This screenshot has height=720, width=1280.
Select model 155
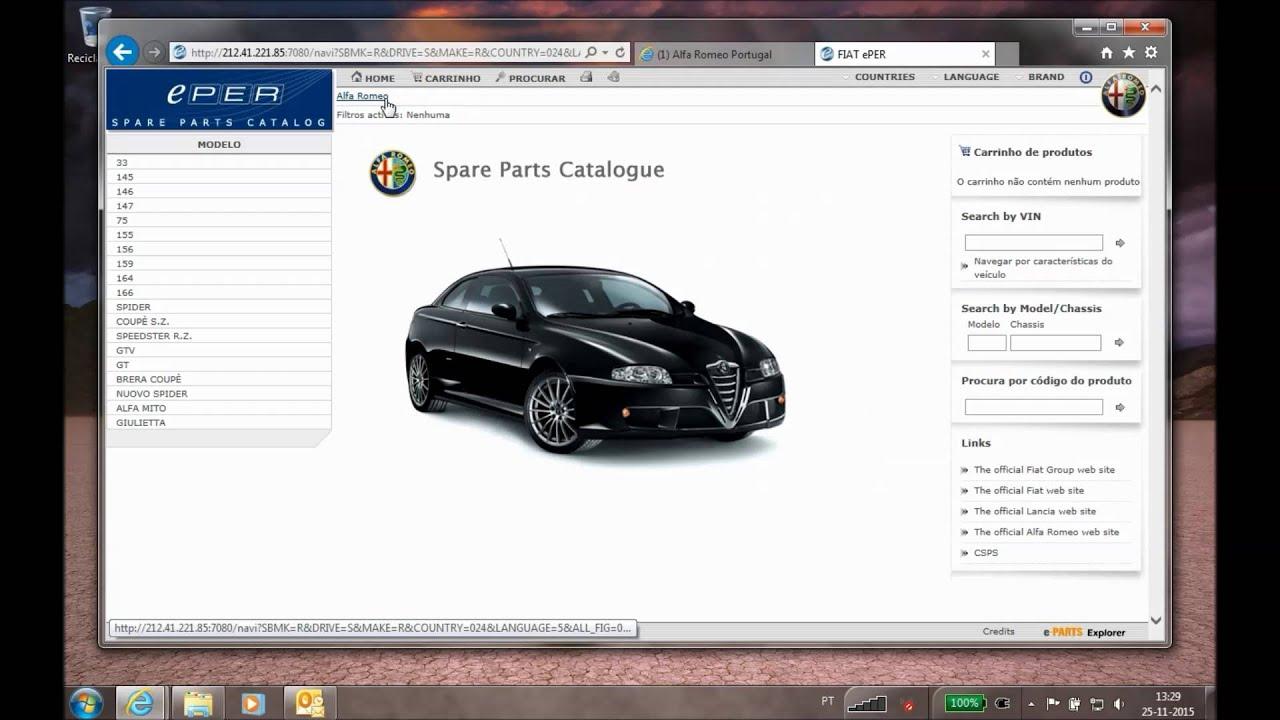point(219,235)
